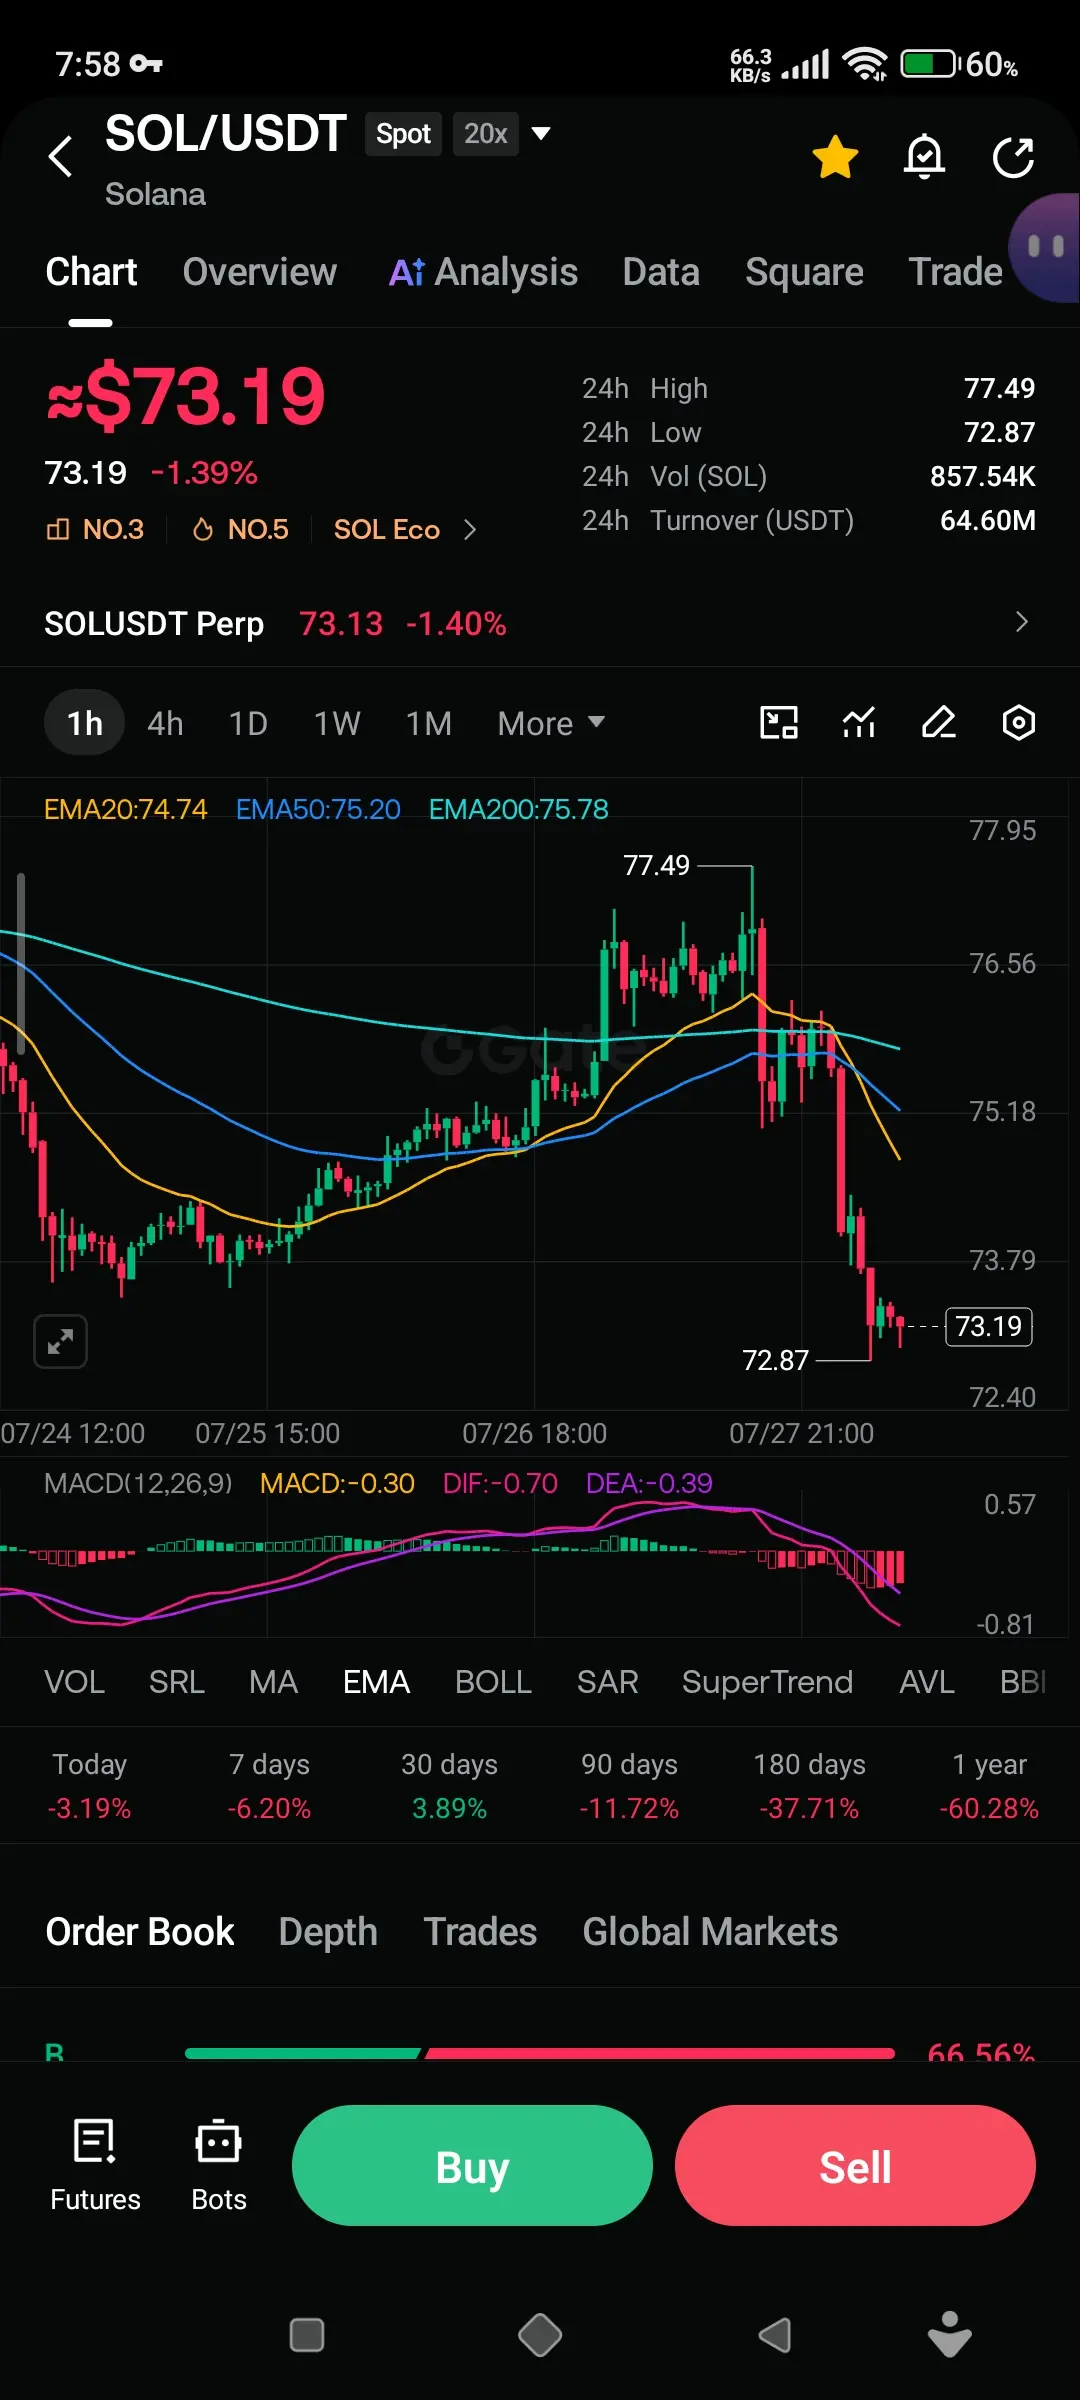
Task: Toggle the AVL indicator
Action: pyautogui.click(x=927, y=1682)
